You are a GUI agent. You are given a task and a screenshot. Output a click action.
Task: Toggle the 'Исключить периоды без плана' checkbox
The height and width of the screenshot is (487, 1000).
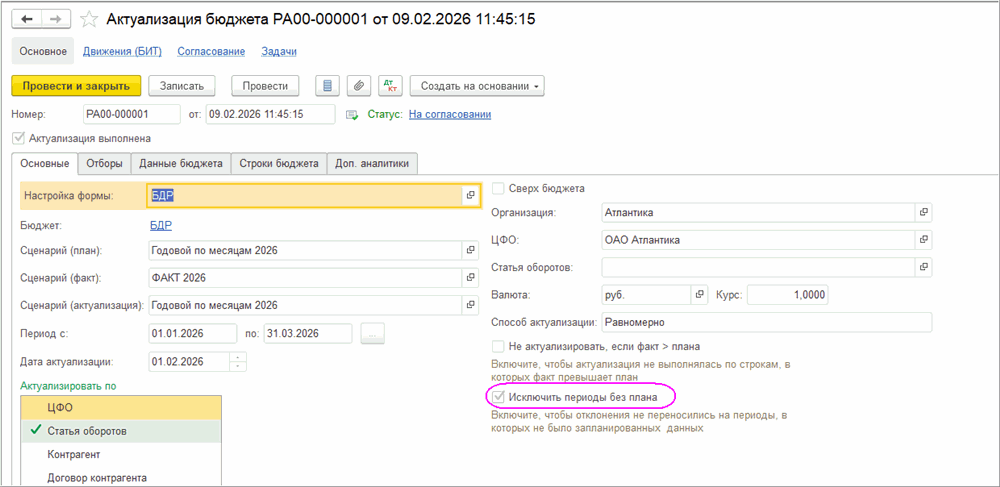pos(498,397)
